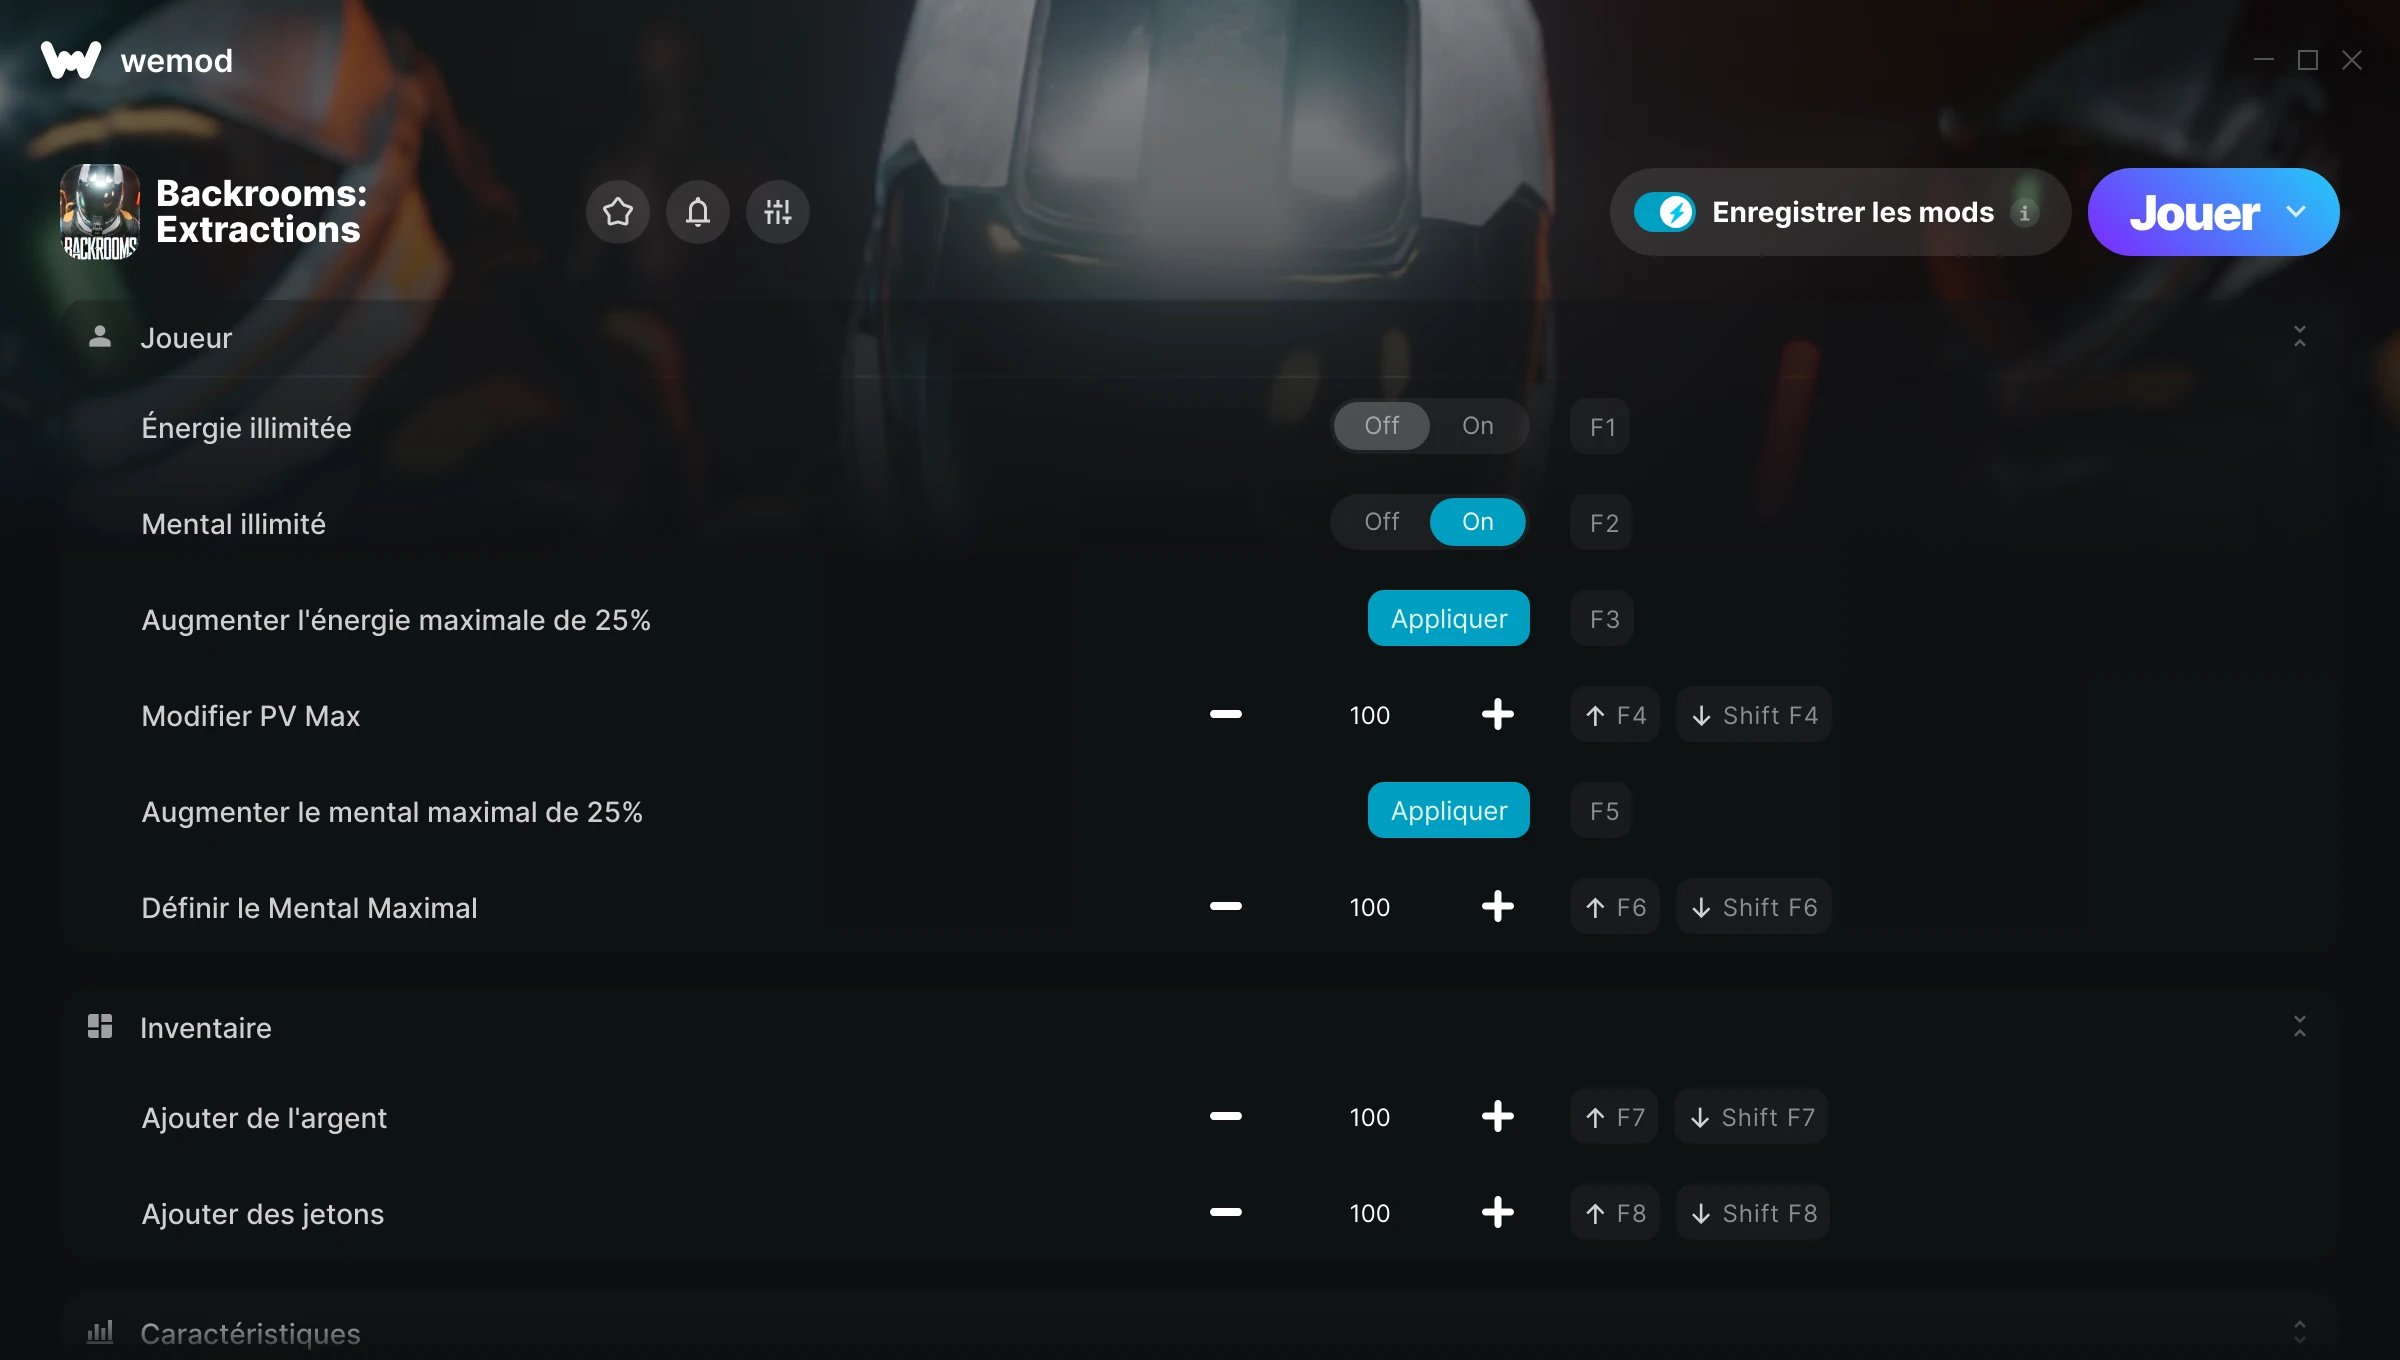2400x1360 pixels.
Task: Turn on Énergie illimitée
Action: point(1478,426)
